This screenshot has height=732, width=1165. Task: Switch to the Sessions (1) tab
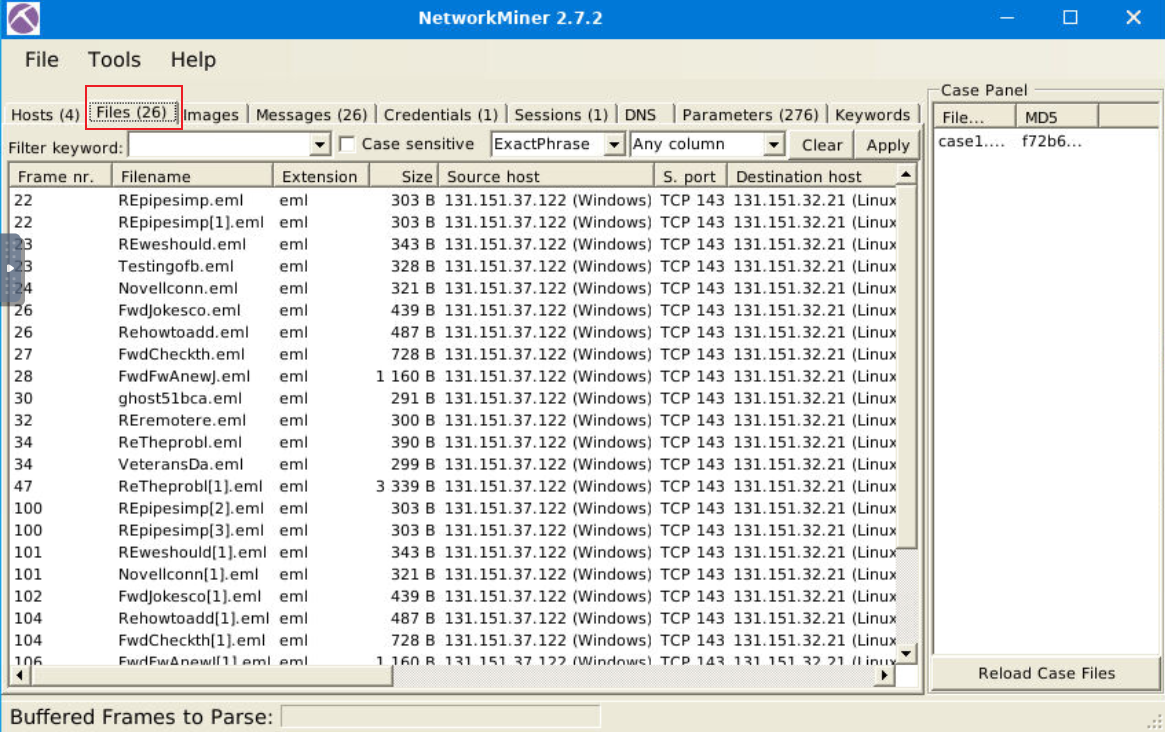click(561, 114)
